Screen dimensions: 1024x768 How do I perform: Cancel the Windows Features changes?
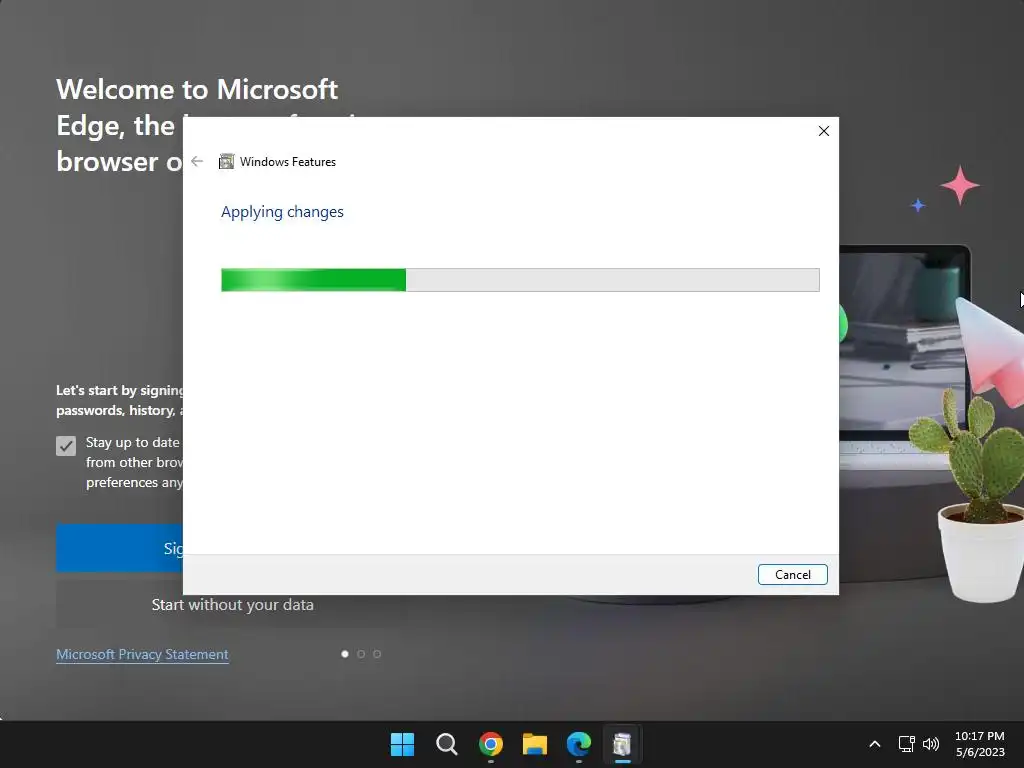click(x=792, y=575)
